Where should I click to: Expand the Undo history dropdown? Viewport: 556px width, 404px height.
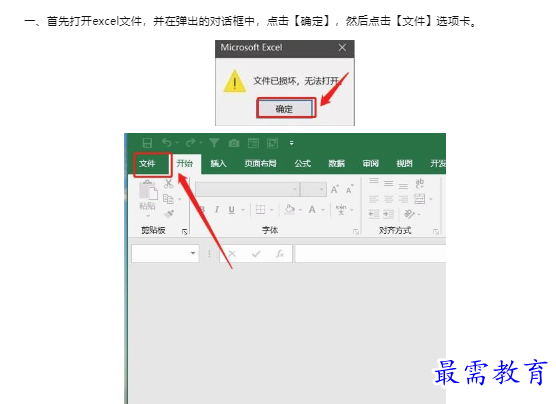click(x=177, y=143)
